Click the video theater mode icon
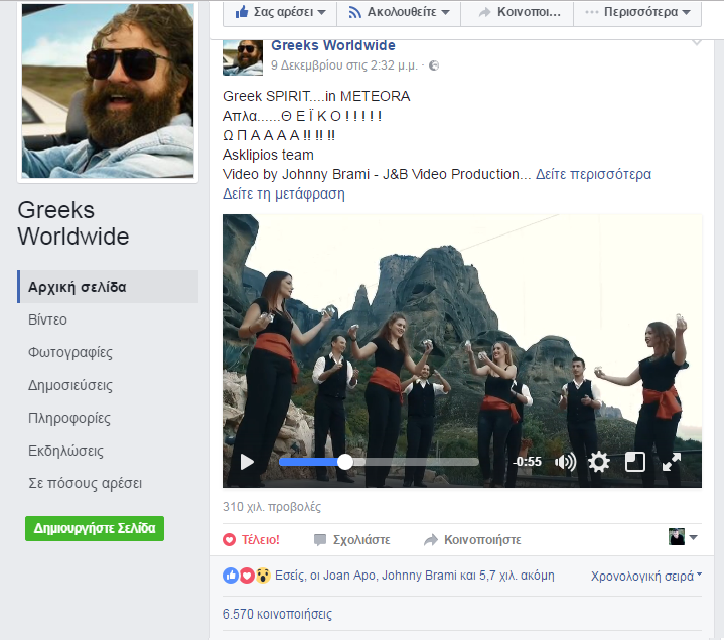Image resolution: width=724 pixels, height=640 pixels. [635, 462]
